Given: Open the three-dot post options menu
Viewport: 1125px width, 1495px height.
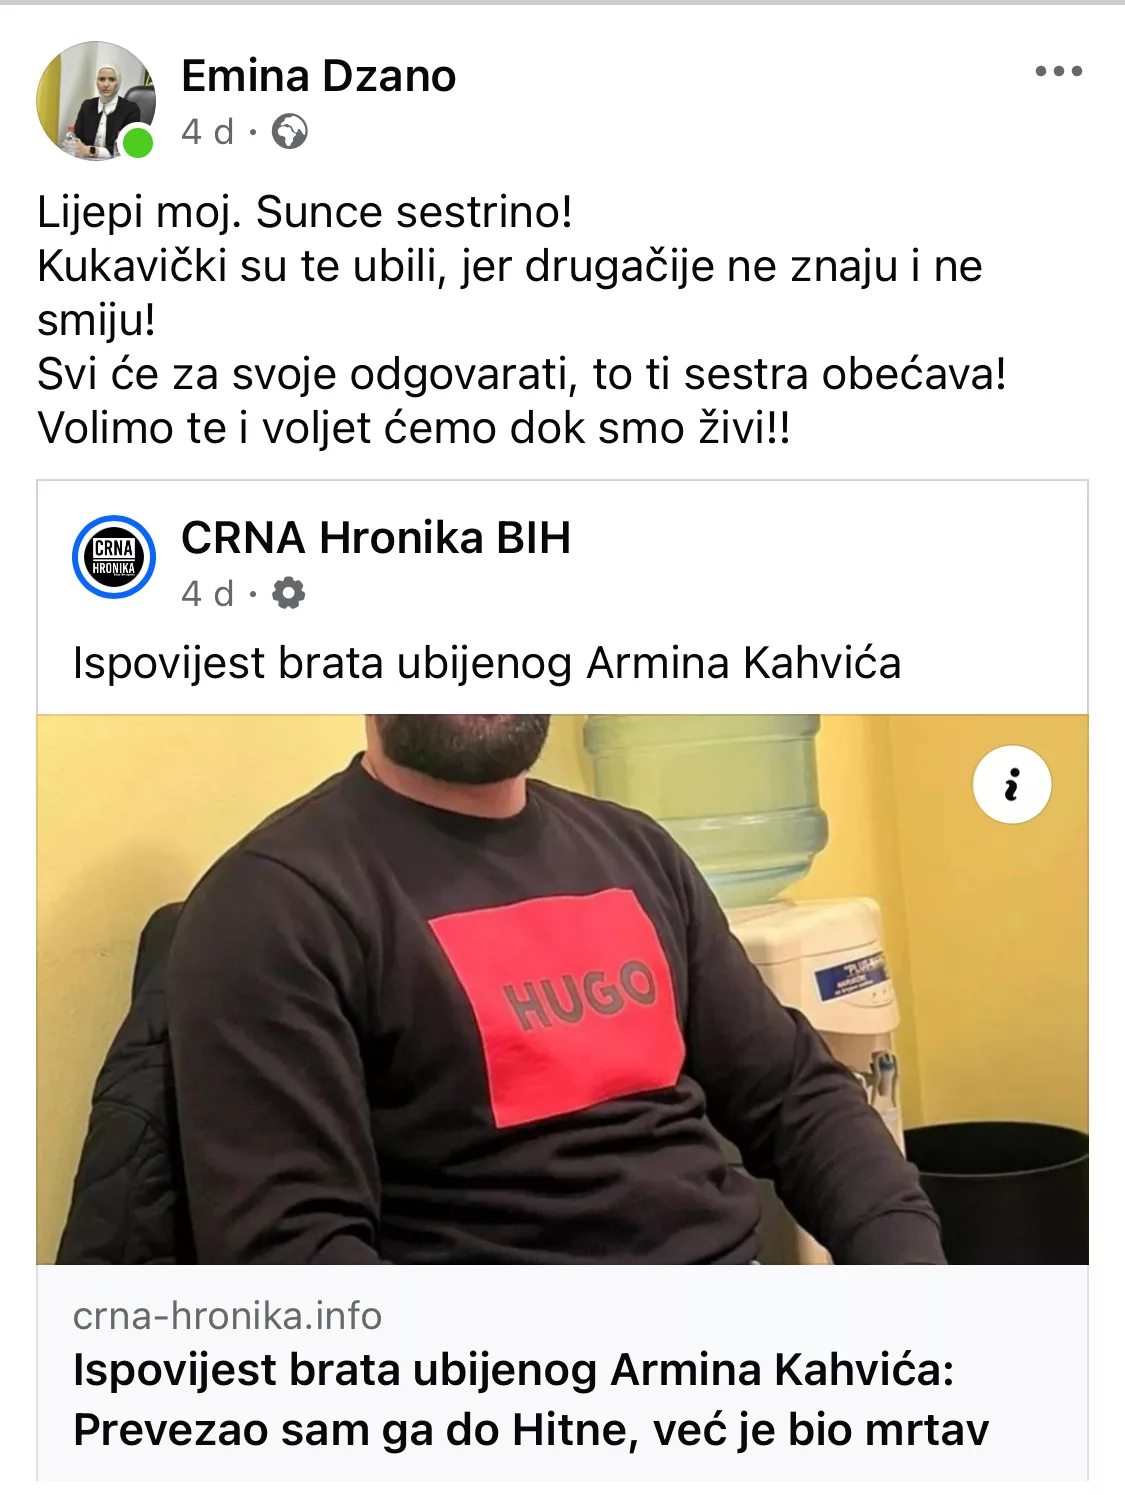Looking at the screenshot, I should coord(1058,71).
